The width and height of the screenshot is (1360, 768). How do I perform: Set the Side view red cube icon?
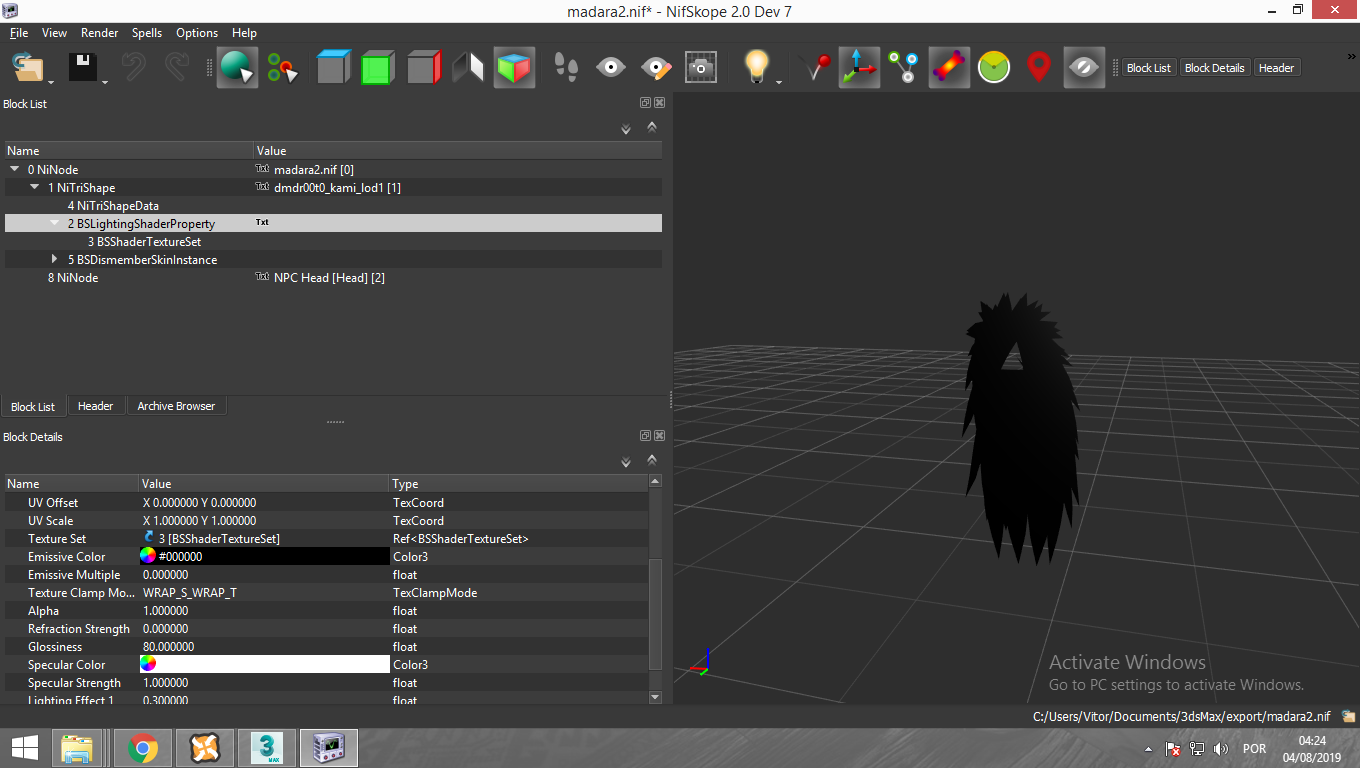point(424,68)
